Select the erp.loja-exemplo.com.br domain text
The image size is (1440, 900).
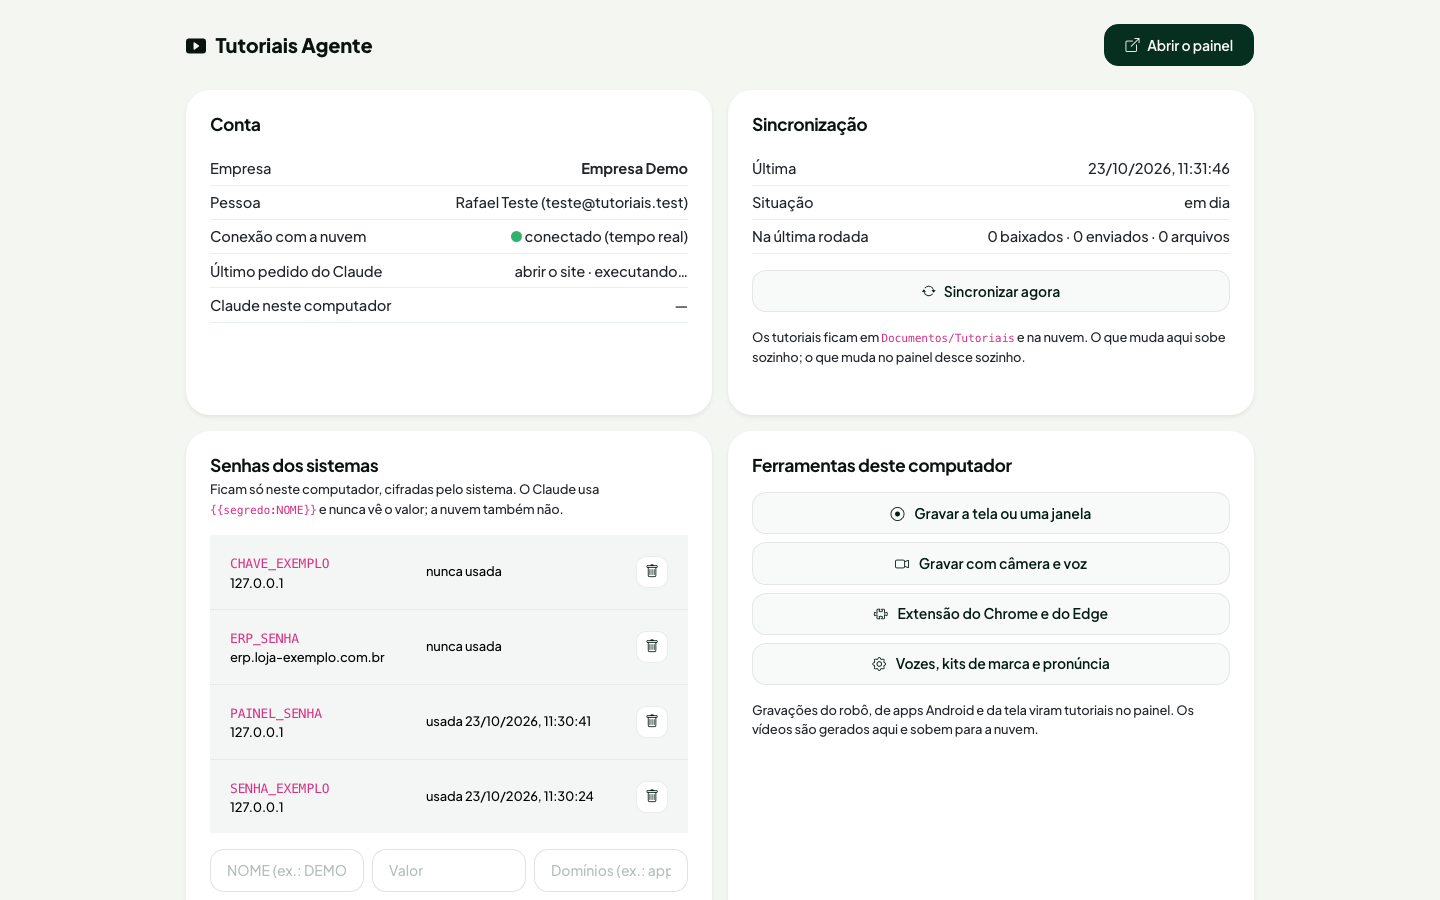click(x=307, y=658)
